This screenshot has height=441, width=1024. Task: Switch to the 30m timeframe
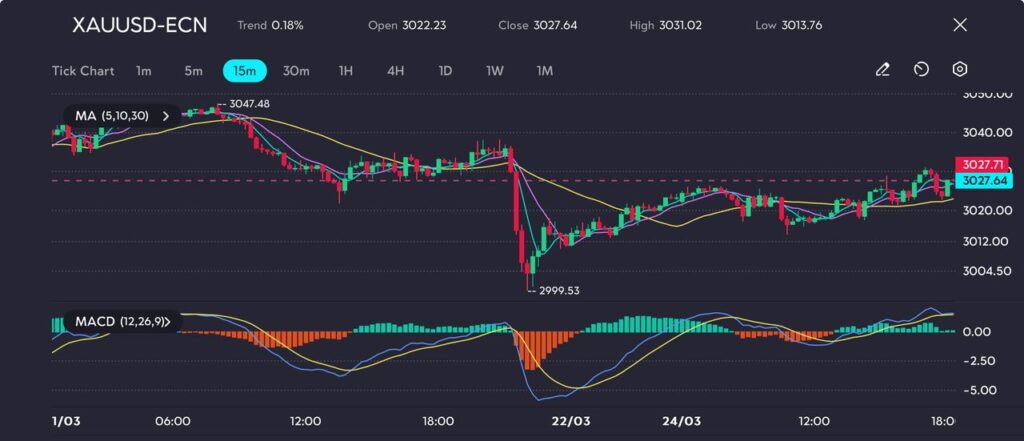(x=296, y=71)
